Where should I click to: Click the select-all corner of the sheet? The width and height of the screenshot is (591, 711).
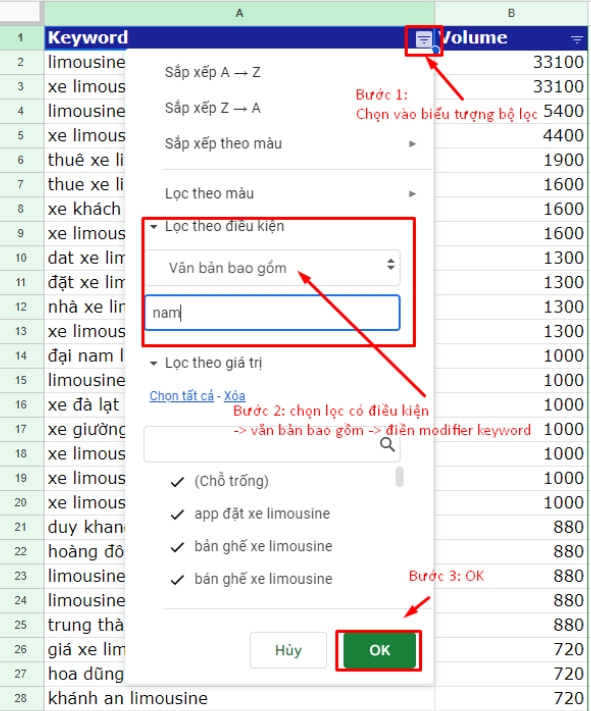(x=21, y=13)
